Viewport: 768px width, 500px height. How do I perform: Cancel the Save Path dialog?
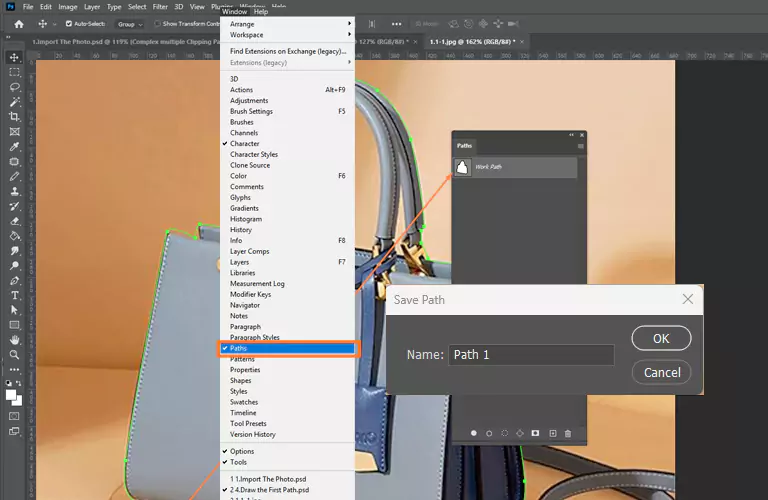coord(661,372)
